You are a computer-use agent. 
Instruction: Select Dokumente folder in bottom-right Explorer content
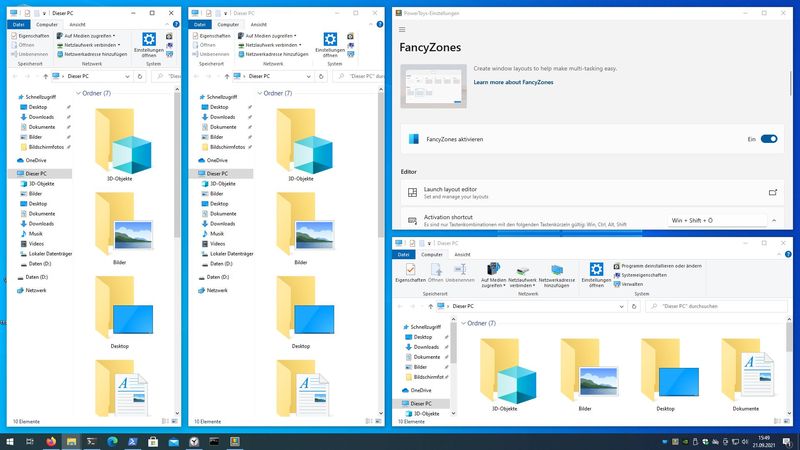(x=746, y=374)
